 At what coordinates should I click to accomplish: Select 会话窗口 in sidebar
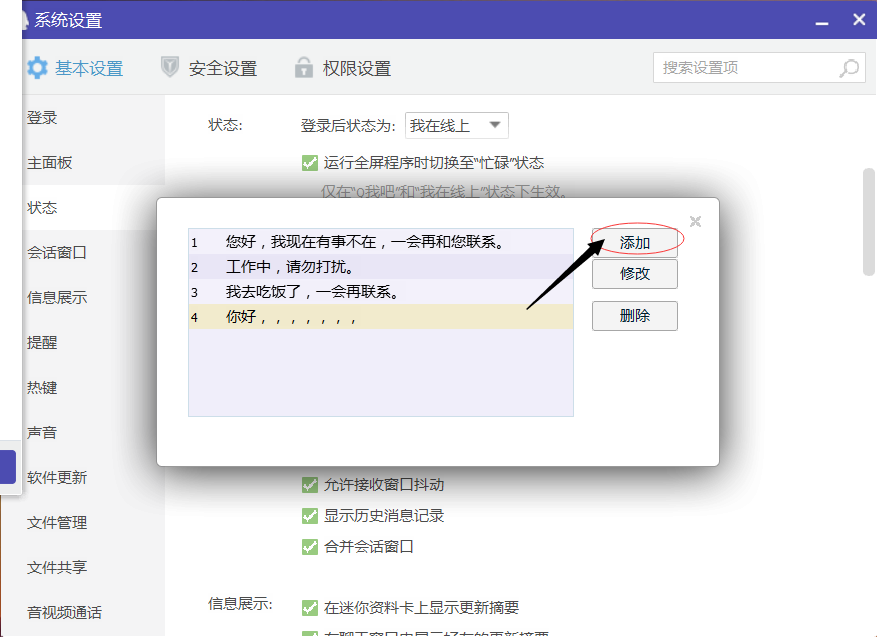coord(57,253)
